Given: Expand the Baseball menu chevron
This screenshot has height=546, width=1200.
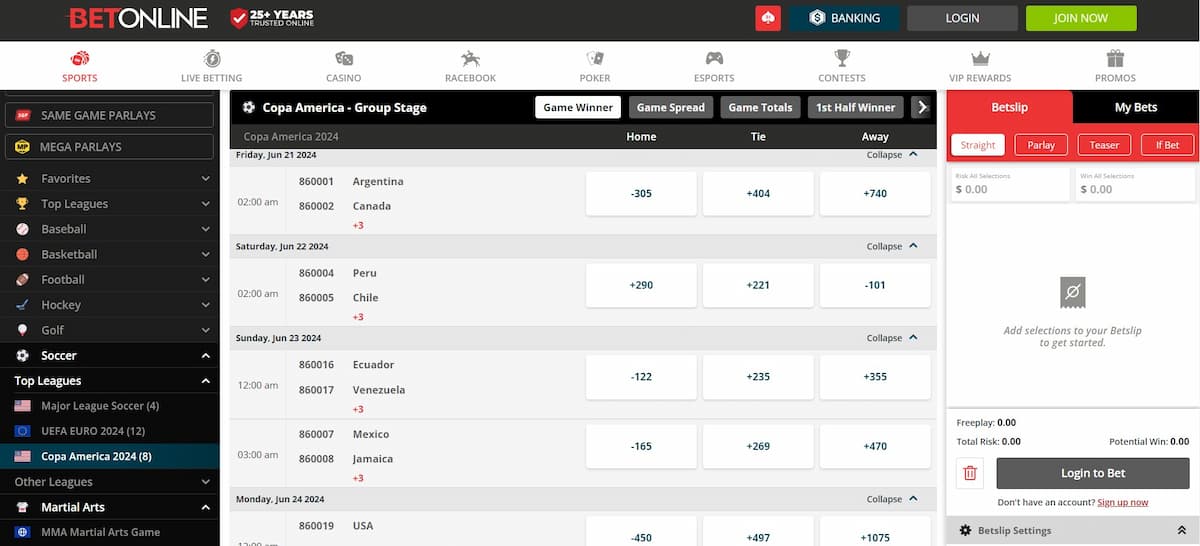Looking at the screenshot, I should coord(205,229).
